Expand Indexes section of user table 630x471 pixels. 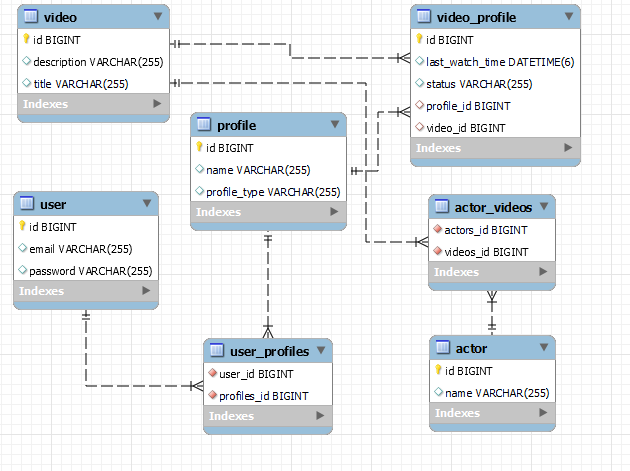[146, 291]
